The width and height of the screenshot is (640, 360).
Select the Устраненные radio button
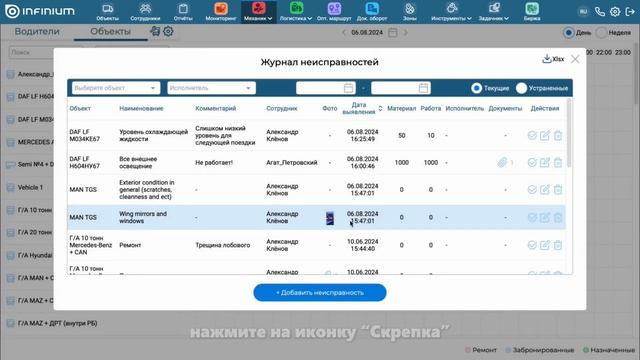521,88
